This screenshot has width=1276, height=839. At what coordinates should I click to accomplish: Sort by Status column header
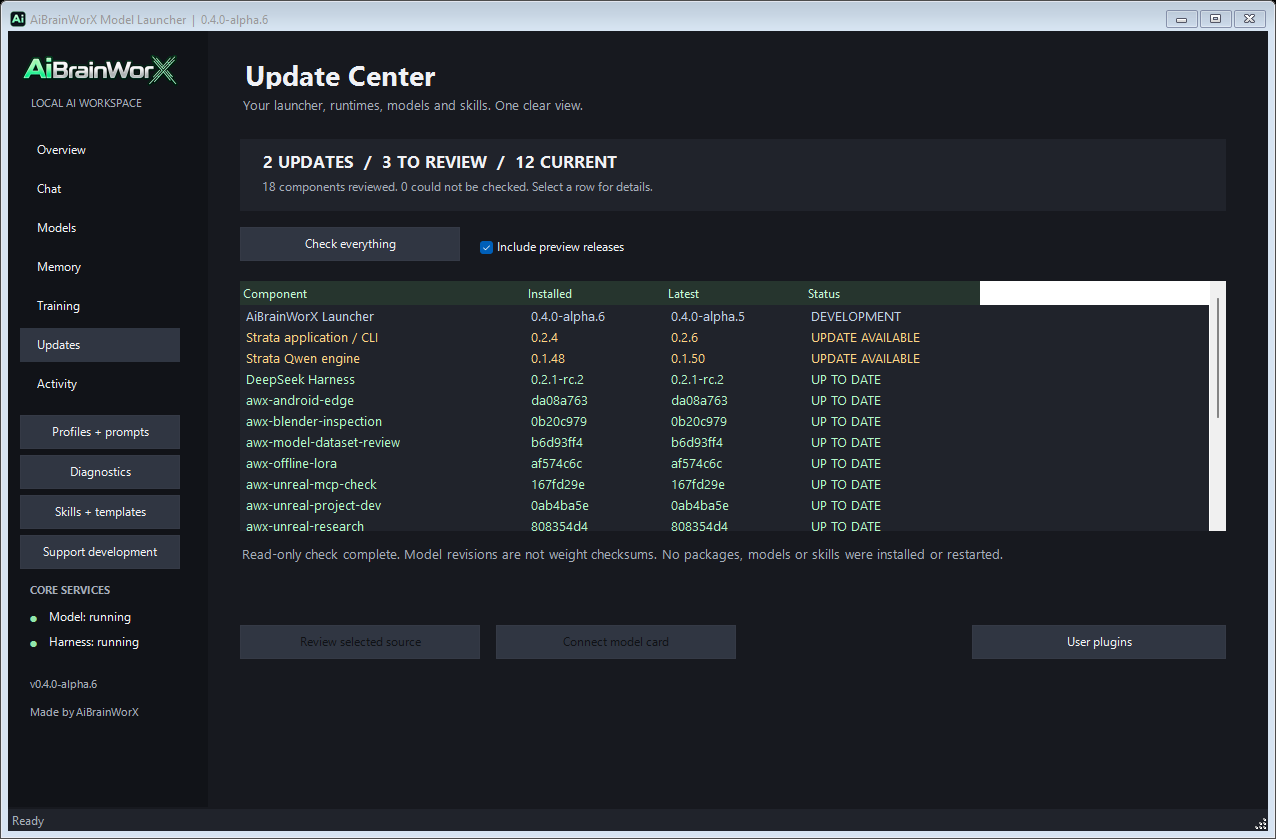click(x=892, y=294)
